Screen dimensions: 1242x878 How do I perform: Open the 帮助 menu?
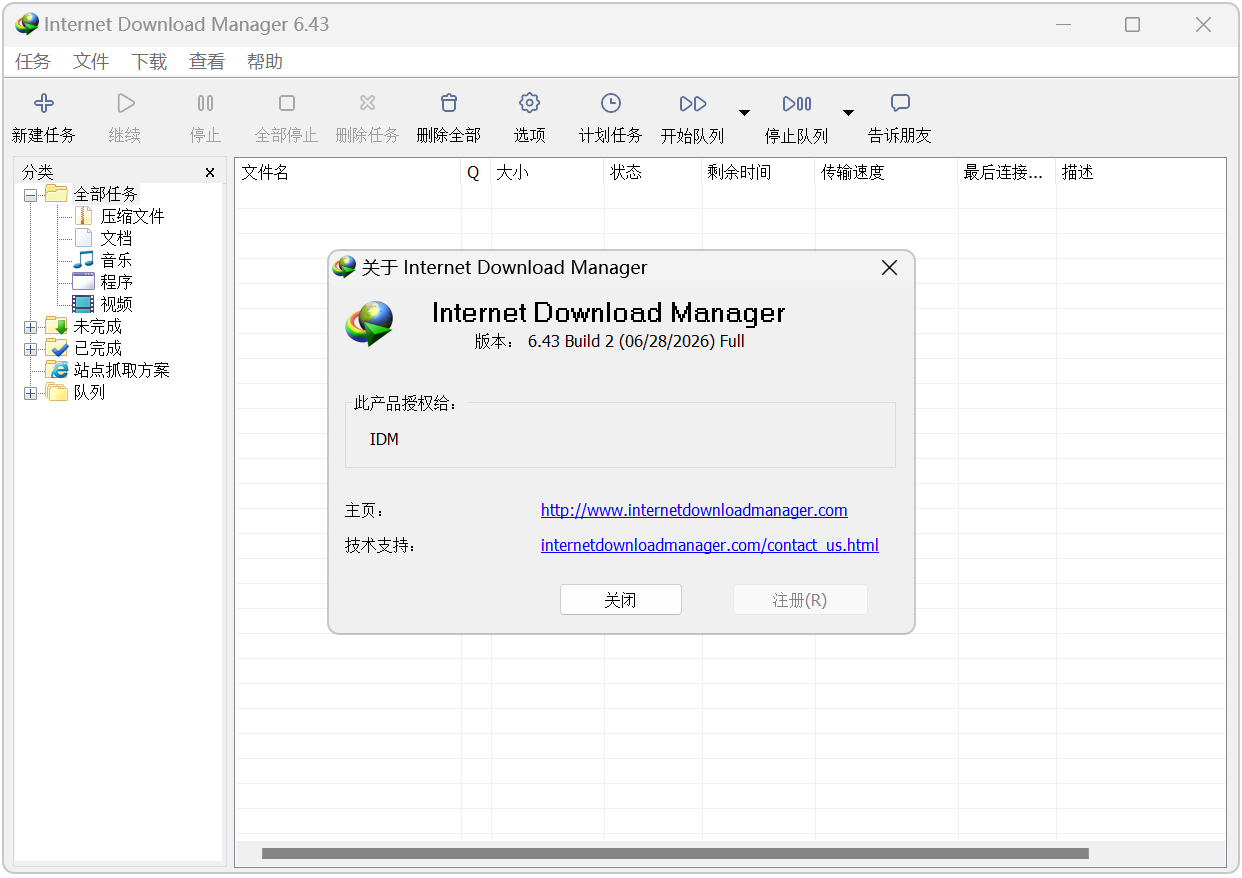[265, 62]
